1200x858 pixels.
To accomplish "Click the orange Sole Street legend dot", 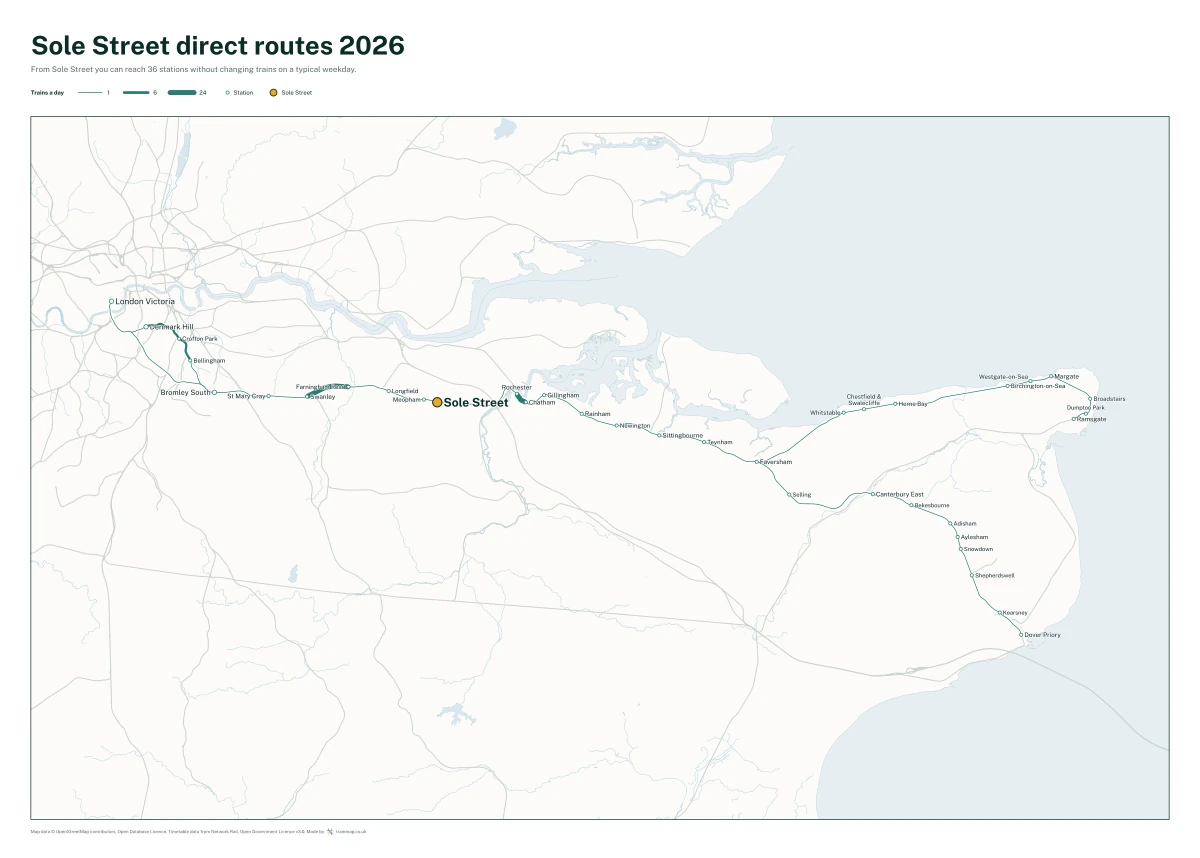I will point(273,92).
